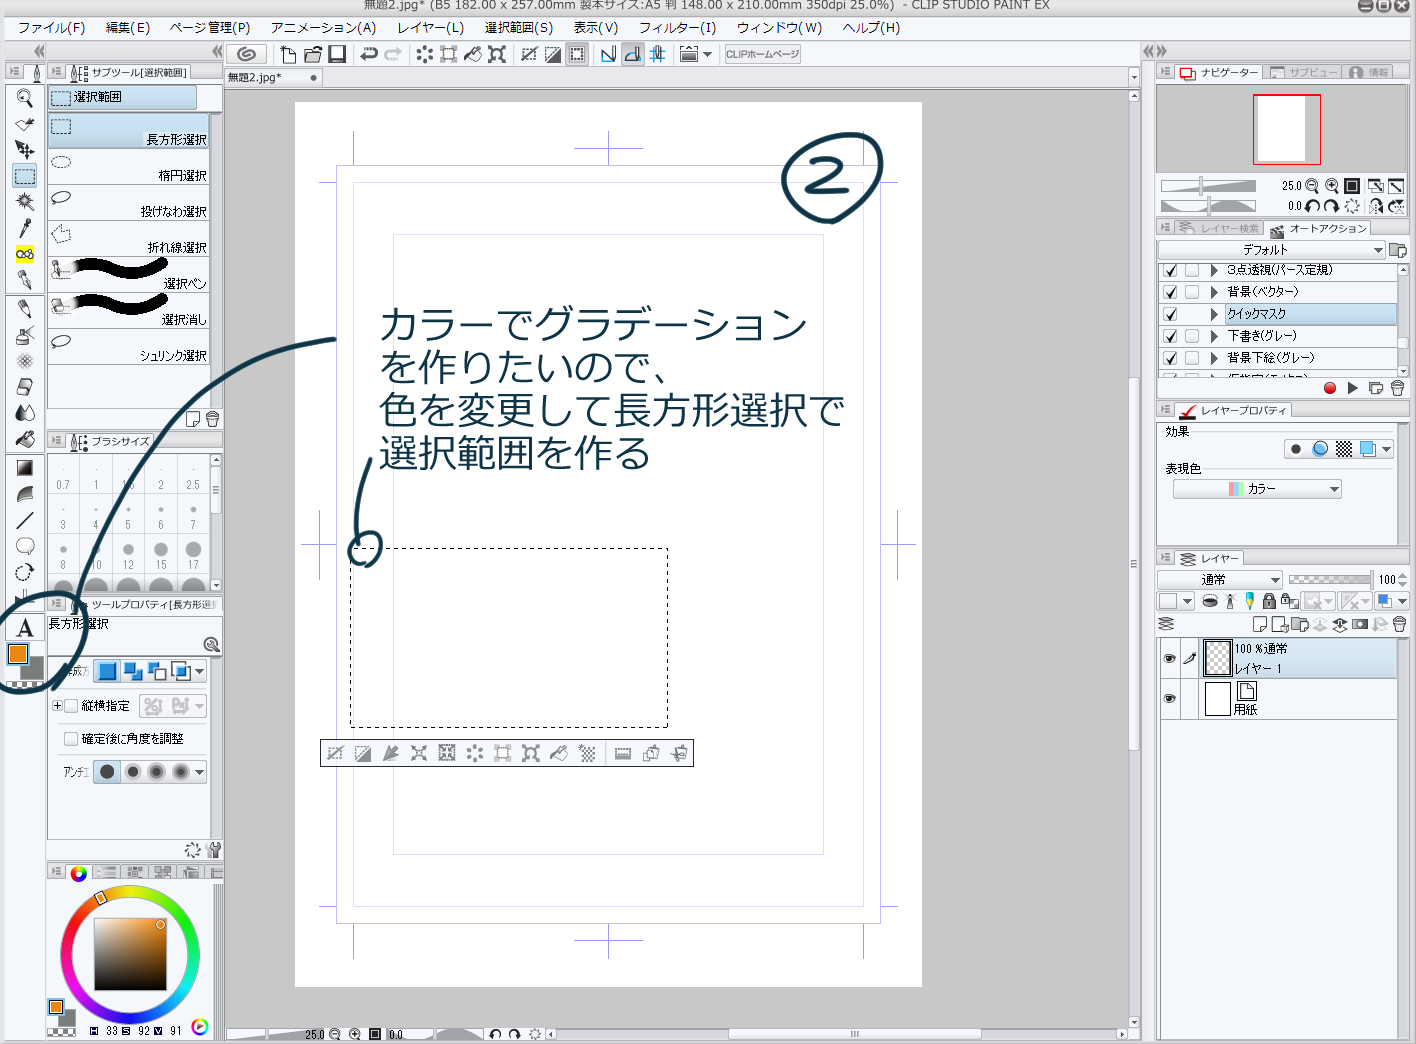Image resolution: width=1416 pixels, height=1044 pixels.
Task: Expand the クイックマスク auto action entry
Action: tap(1214, 314)
